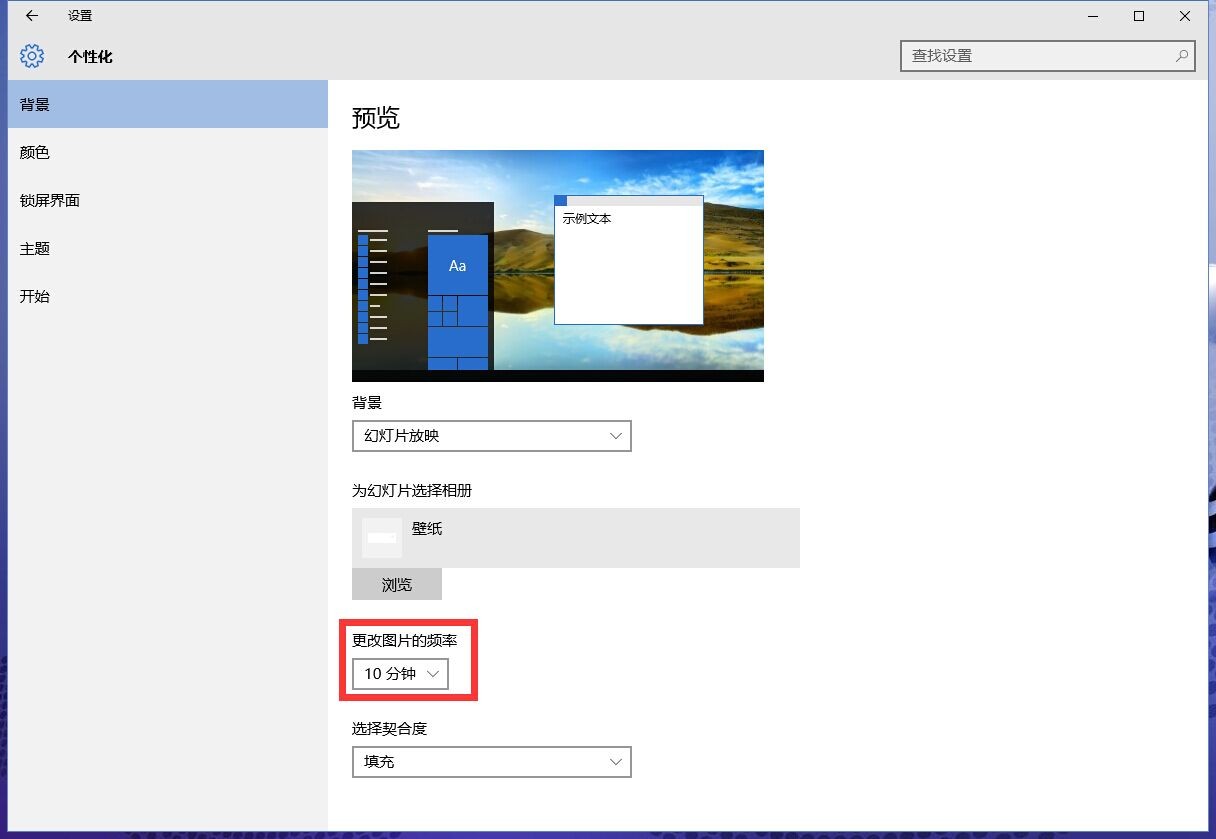Click the search magnifier icon
Viewport: 1216px width, 839px height.
1182,56
